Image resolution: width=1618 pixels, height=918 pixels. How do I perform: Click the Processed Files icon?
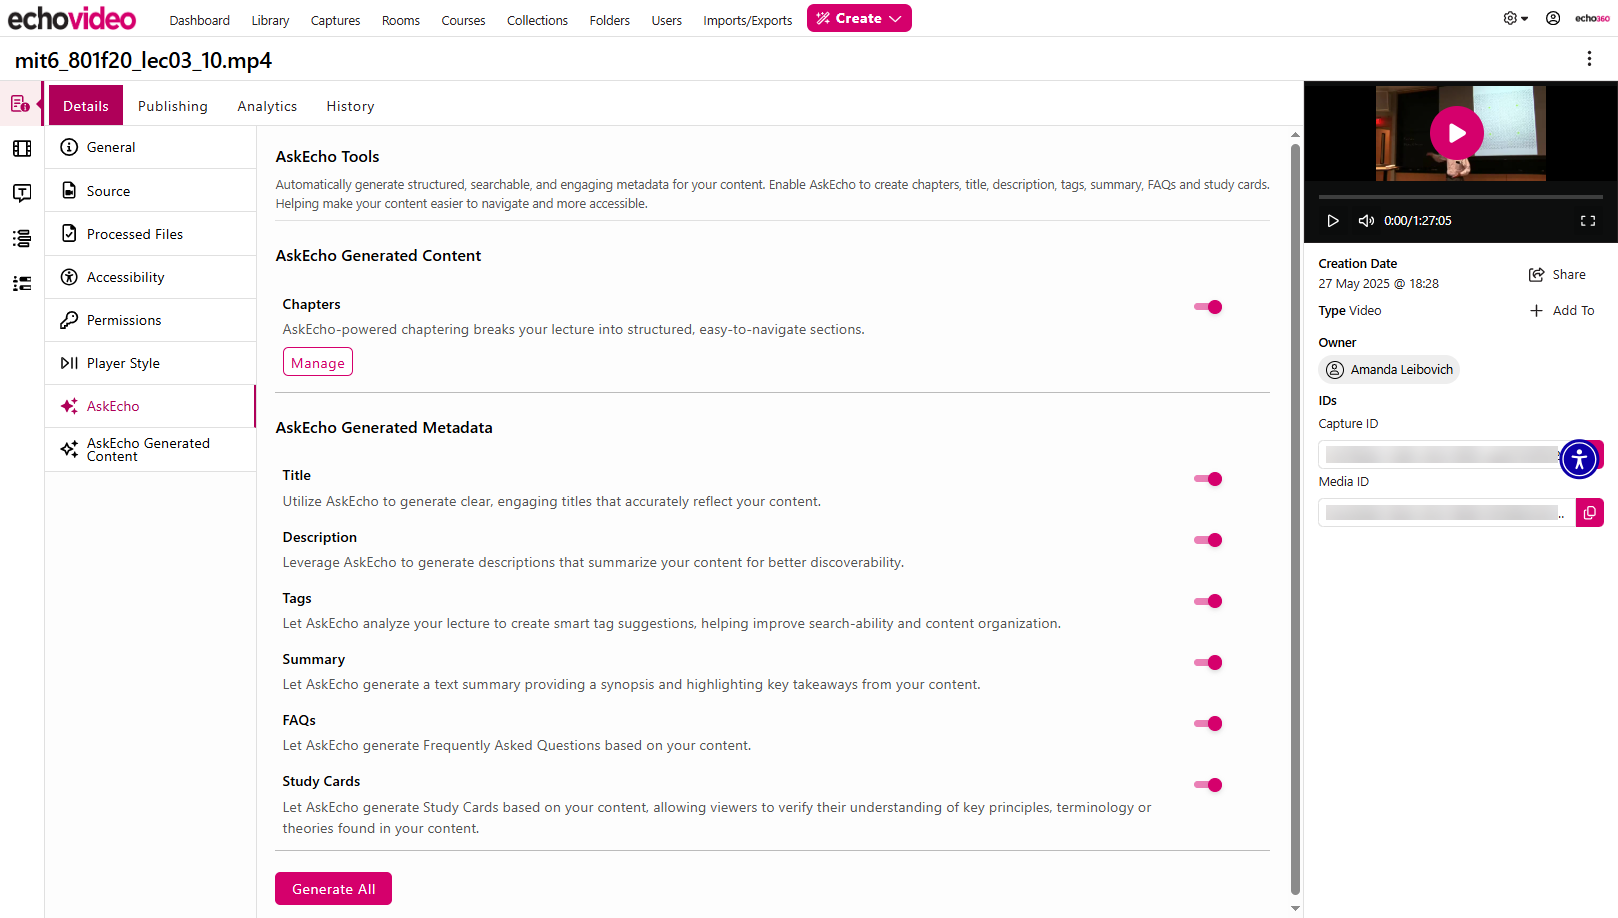[69, 233]
